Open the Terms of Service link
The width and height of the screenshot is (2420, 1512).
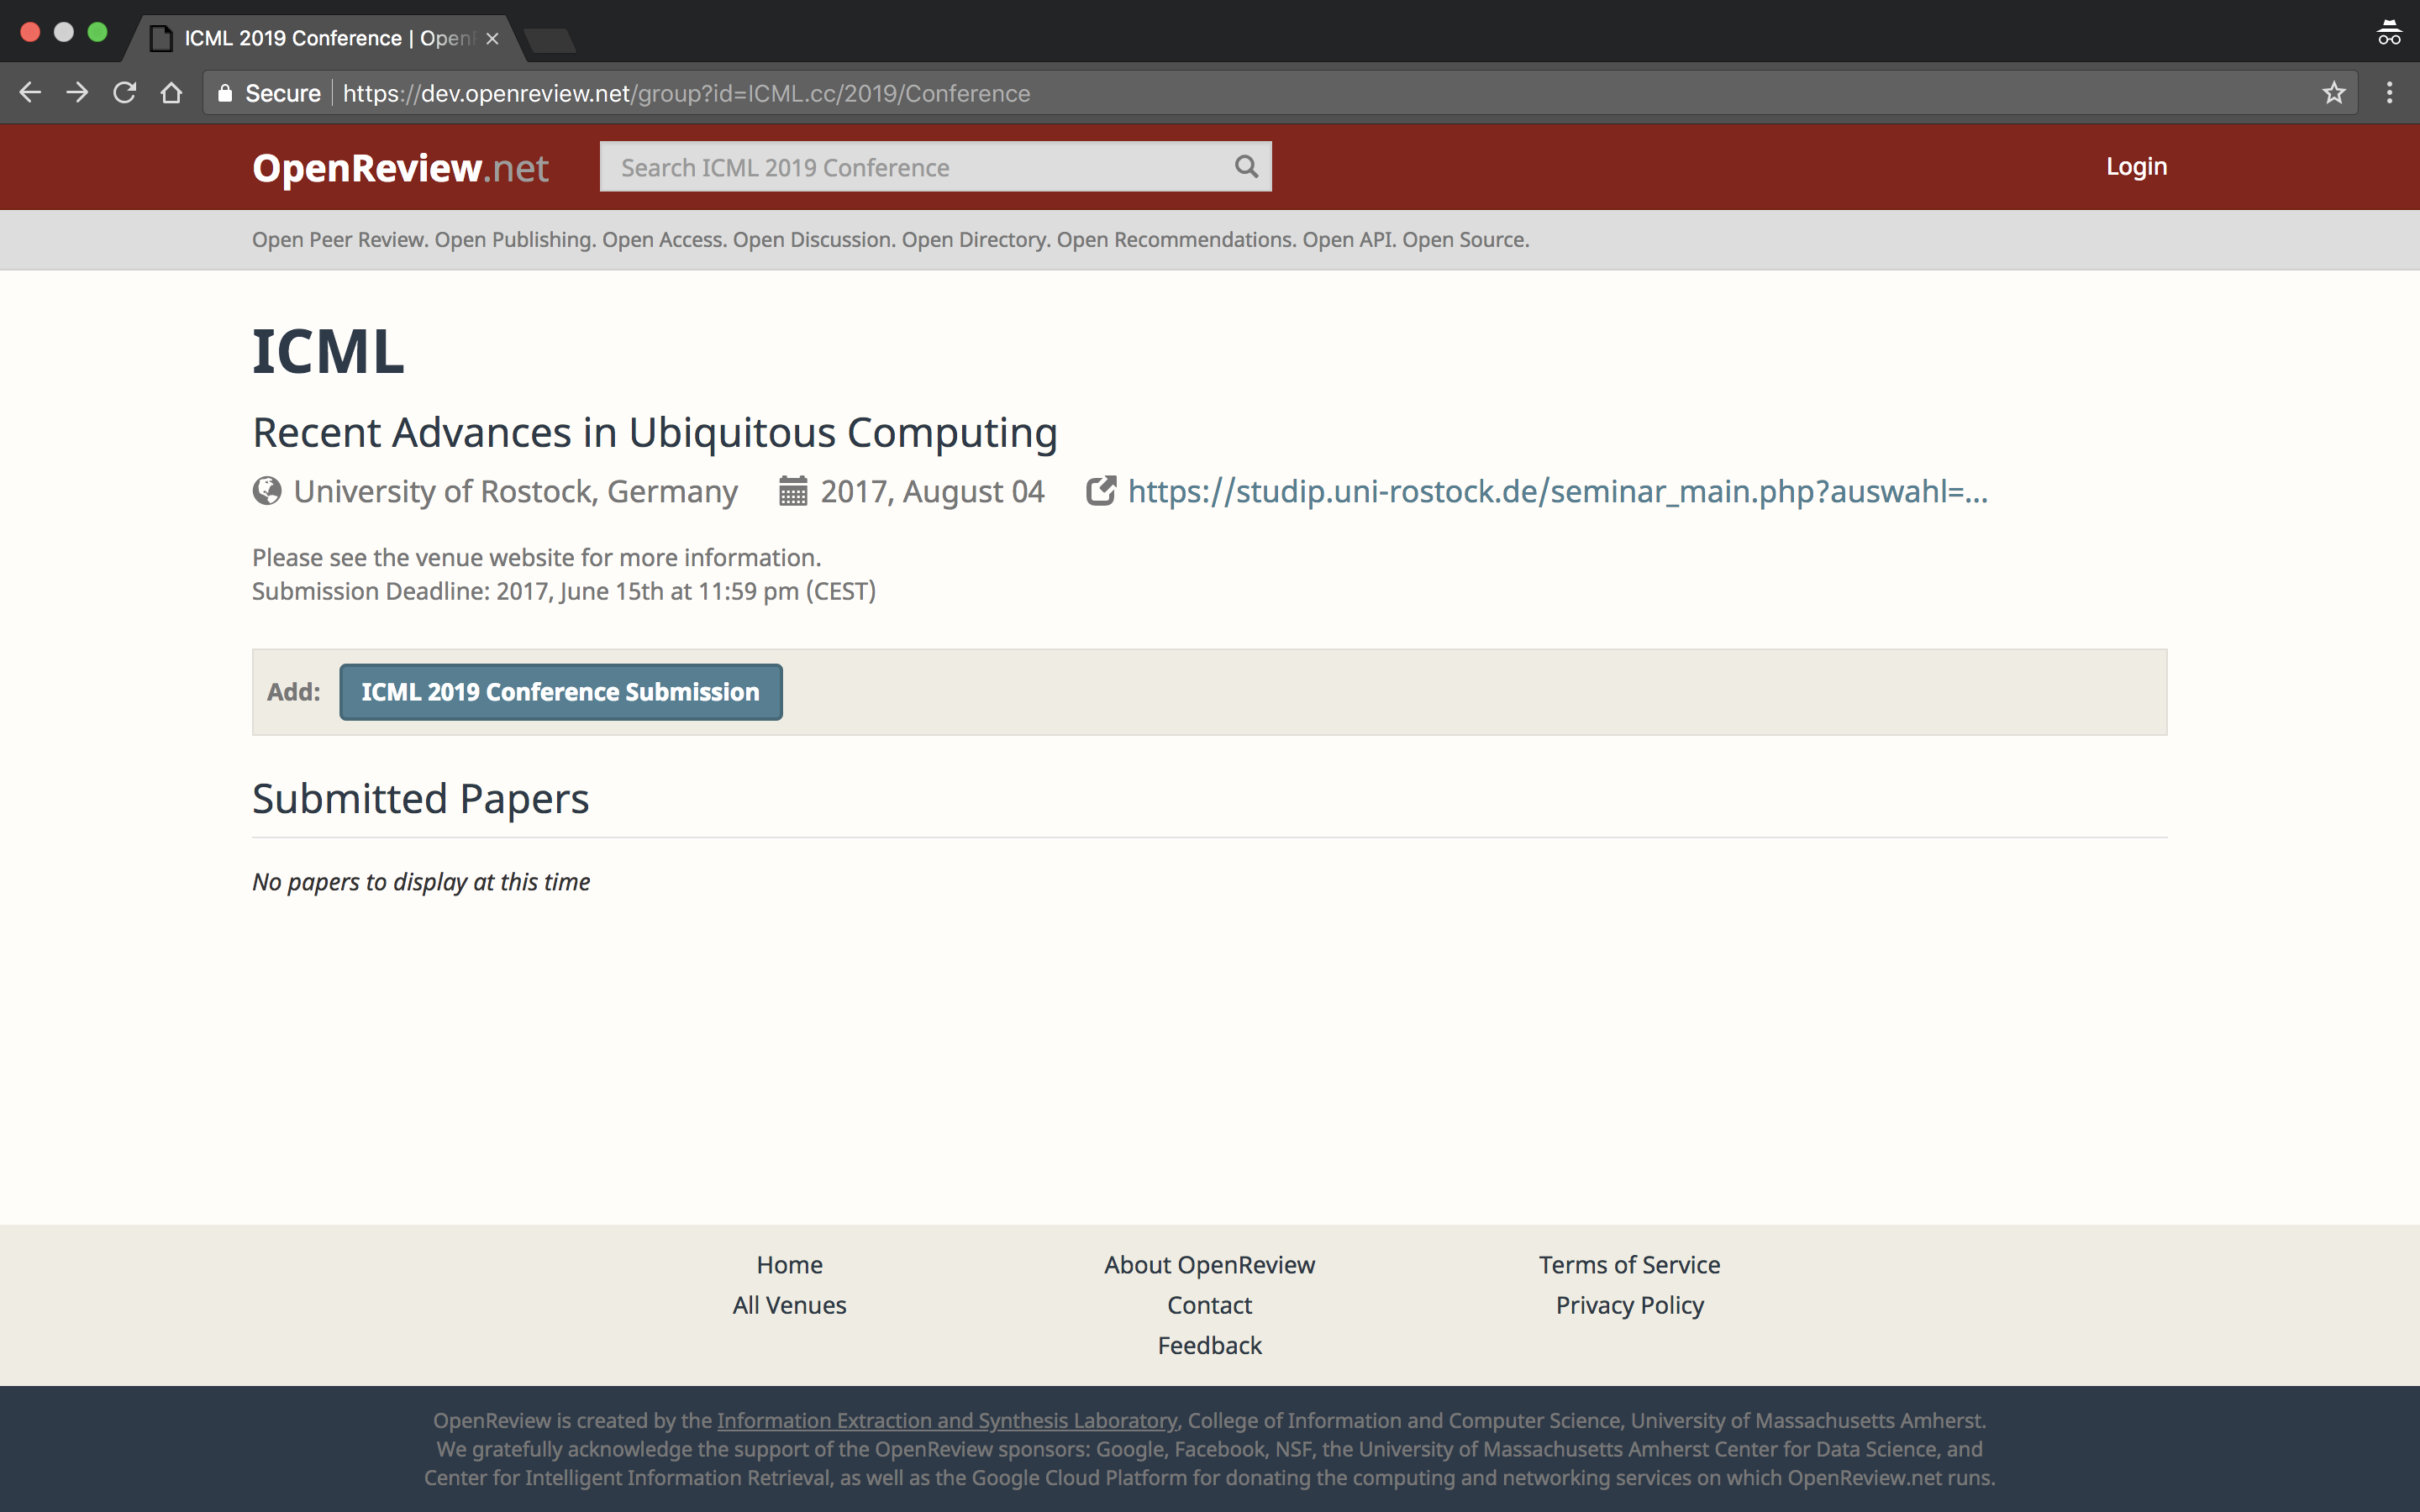[1629, 1265]
